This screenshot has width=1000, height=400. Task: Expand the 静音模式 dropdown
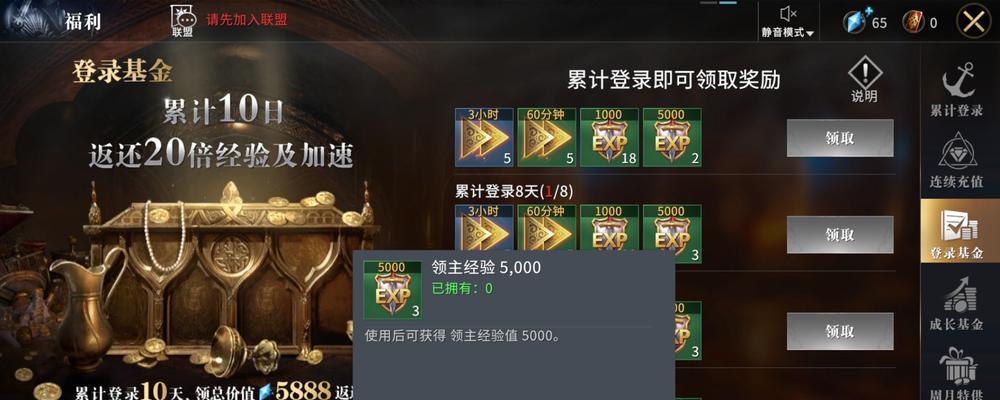[788, 33]
